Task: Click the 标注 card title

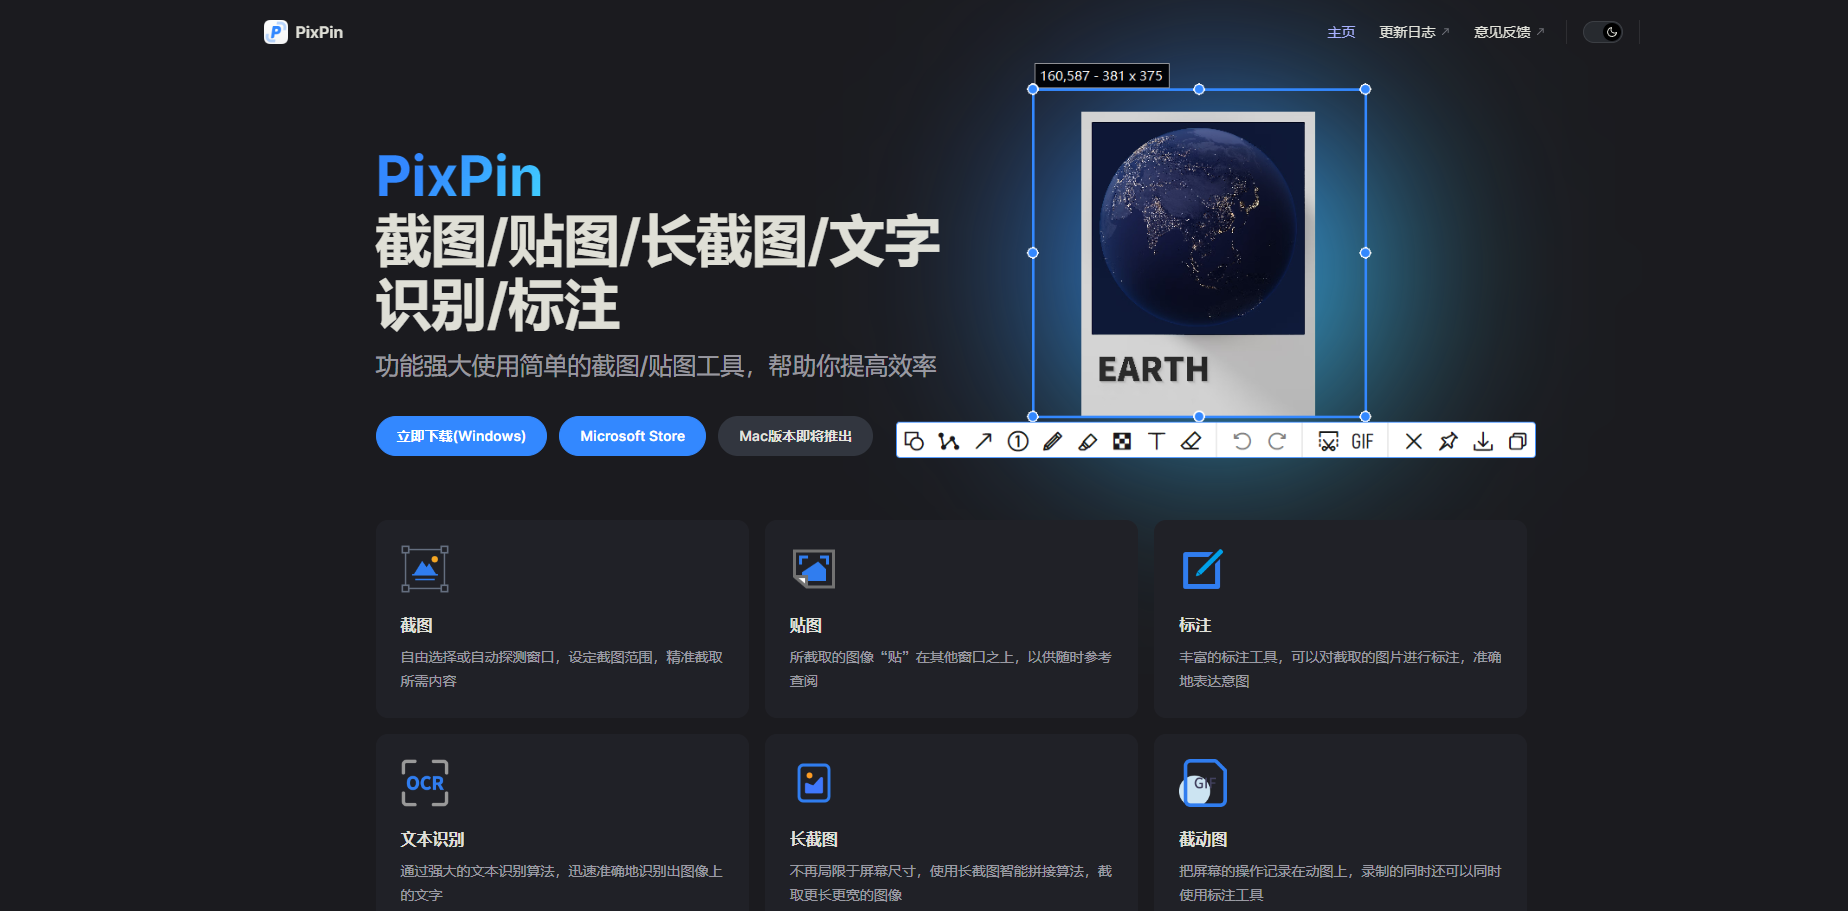Action: (1195, 625)
